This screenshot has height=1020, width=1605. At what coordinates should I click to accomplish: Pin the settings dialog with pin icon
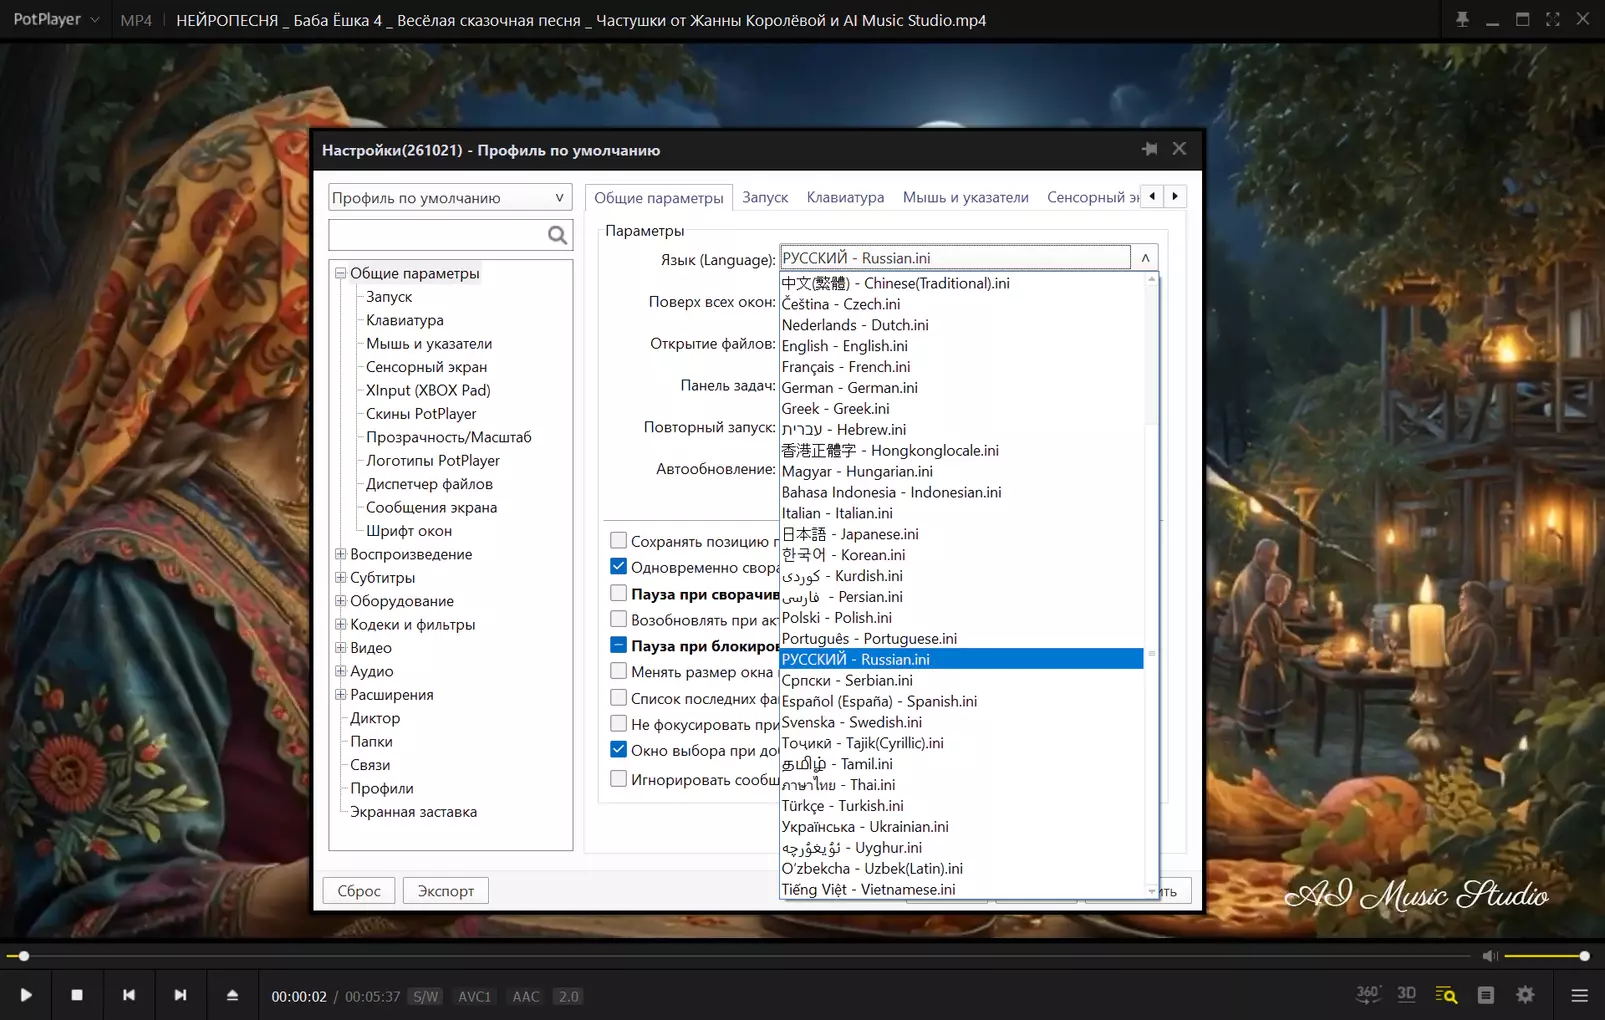click(x=1150, y=149)
